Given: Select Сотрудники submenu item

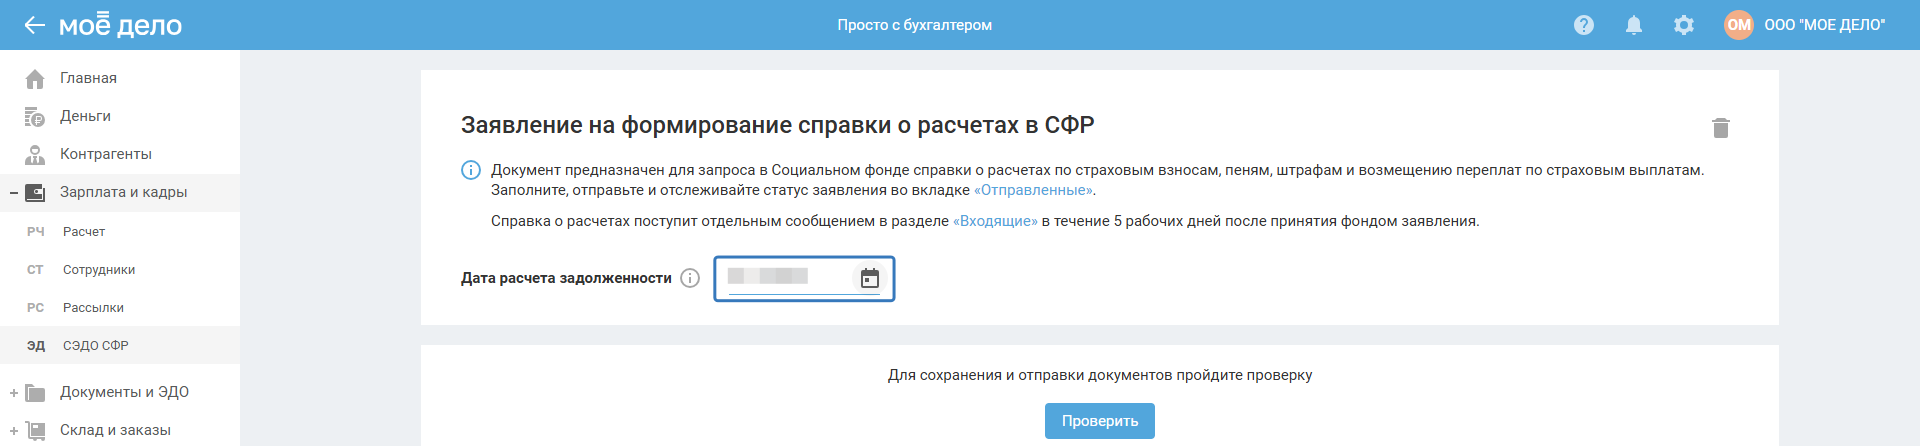Looking at the screenshot, I should pos(99,270).
